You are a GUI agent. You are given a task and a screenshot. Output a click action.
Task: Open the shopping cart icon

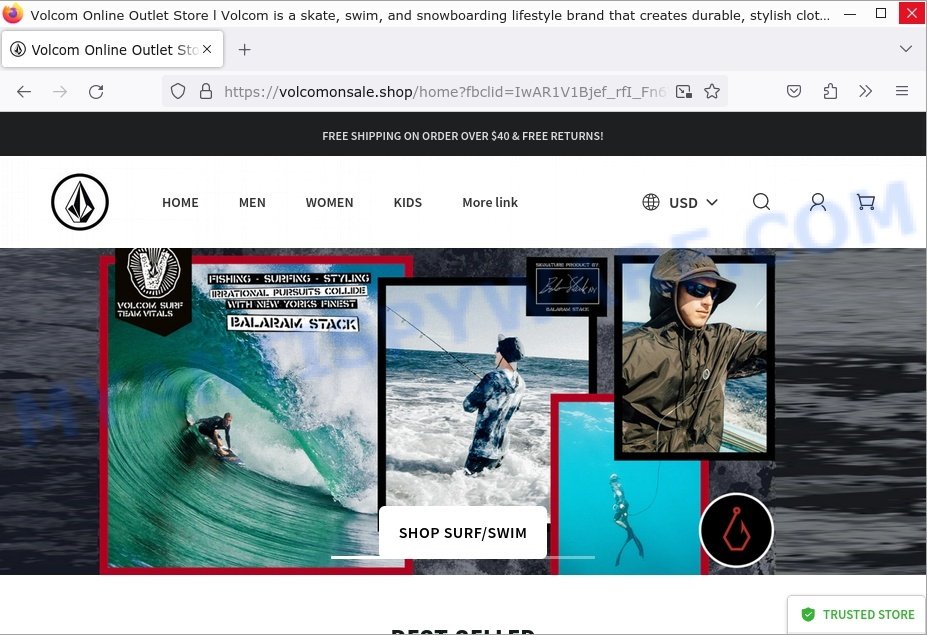point(866,202)
